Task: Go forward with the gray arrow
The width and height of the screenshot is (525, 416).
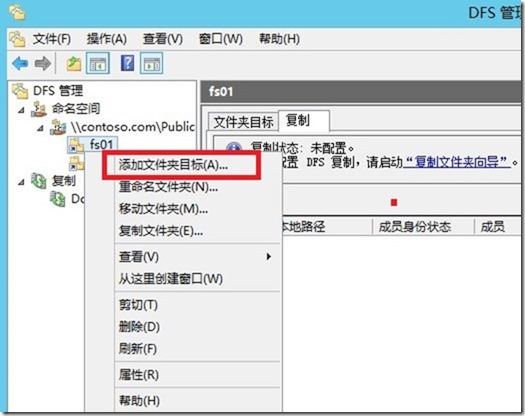Action: coord(43,63)
